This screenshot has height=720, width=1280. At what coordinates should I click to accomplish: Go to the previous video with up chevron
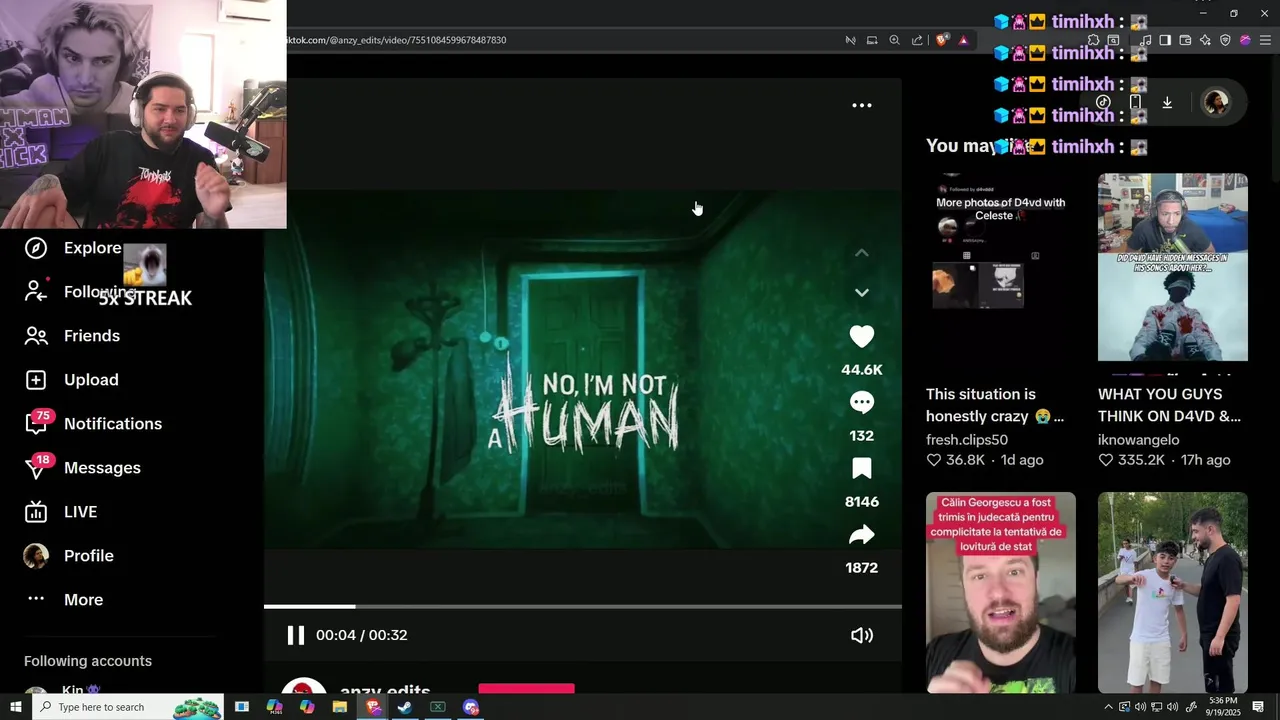point(861,253)
